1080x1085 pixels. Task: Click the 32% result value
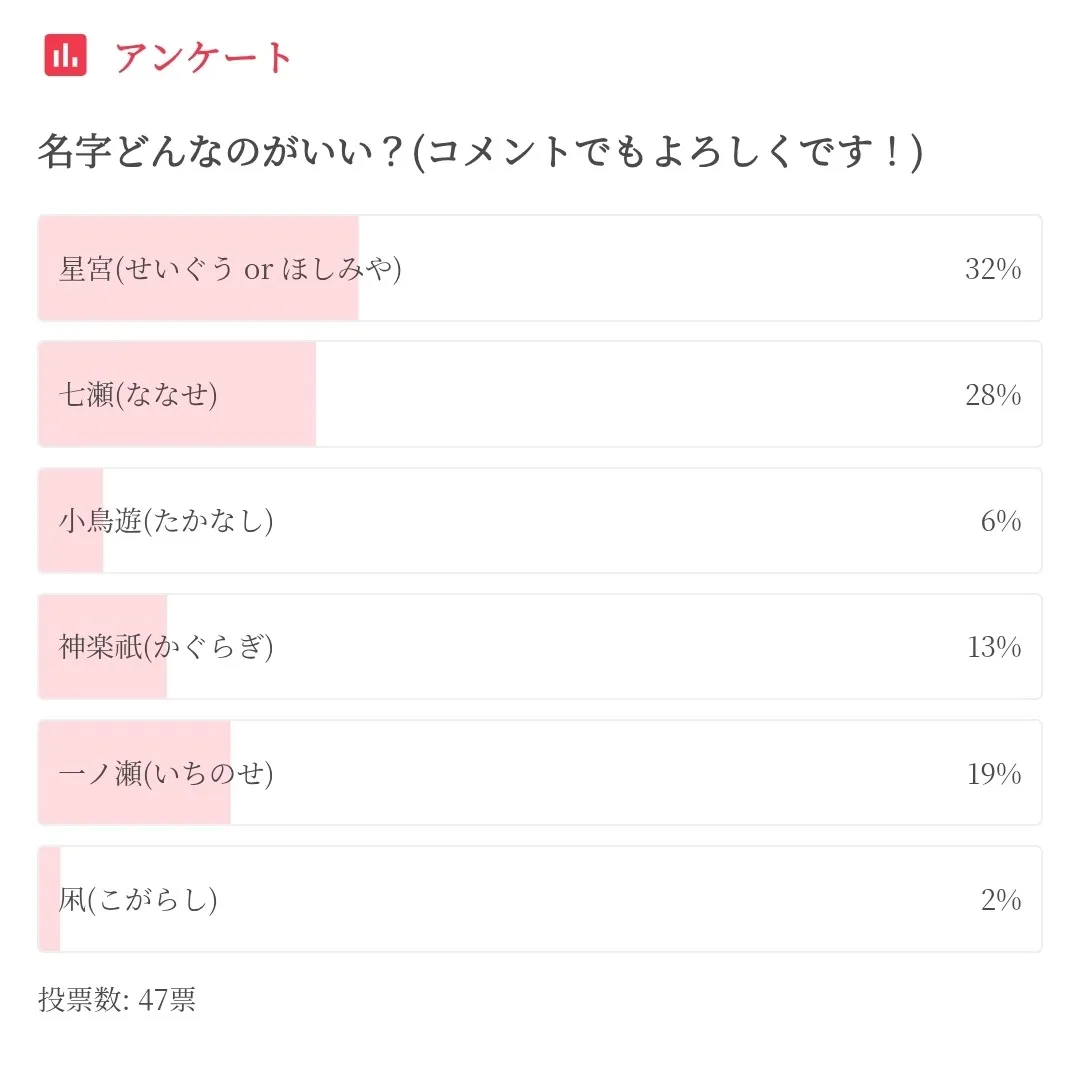[x=992, y=269]
